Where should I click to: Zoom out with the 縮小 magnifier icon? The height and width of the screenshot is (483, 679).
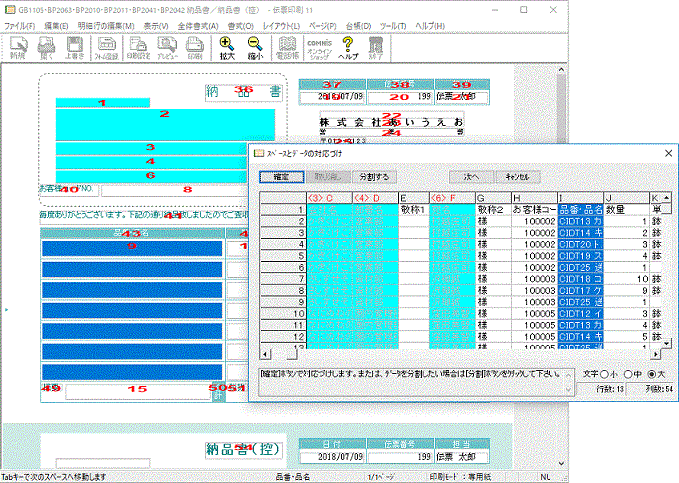(x=255, y=48)
